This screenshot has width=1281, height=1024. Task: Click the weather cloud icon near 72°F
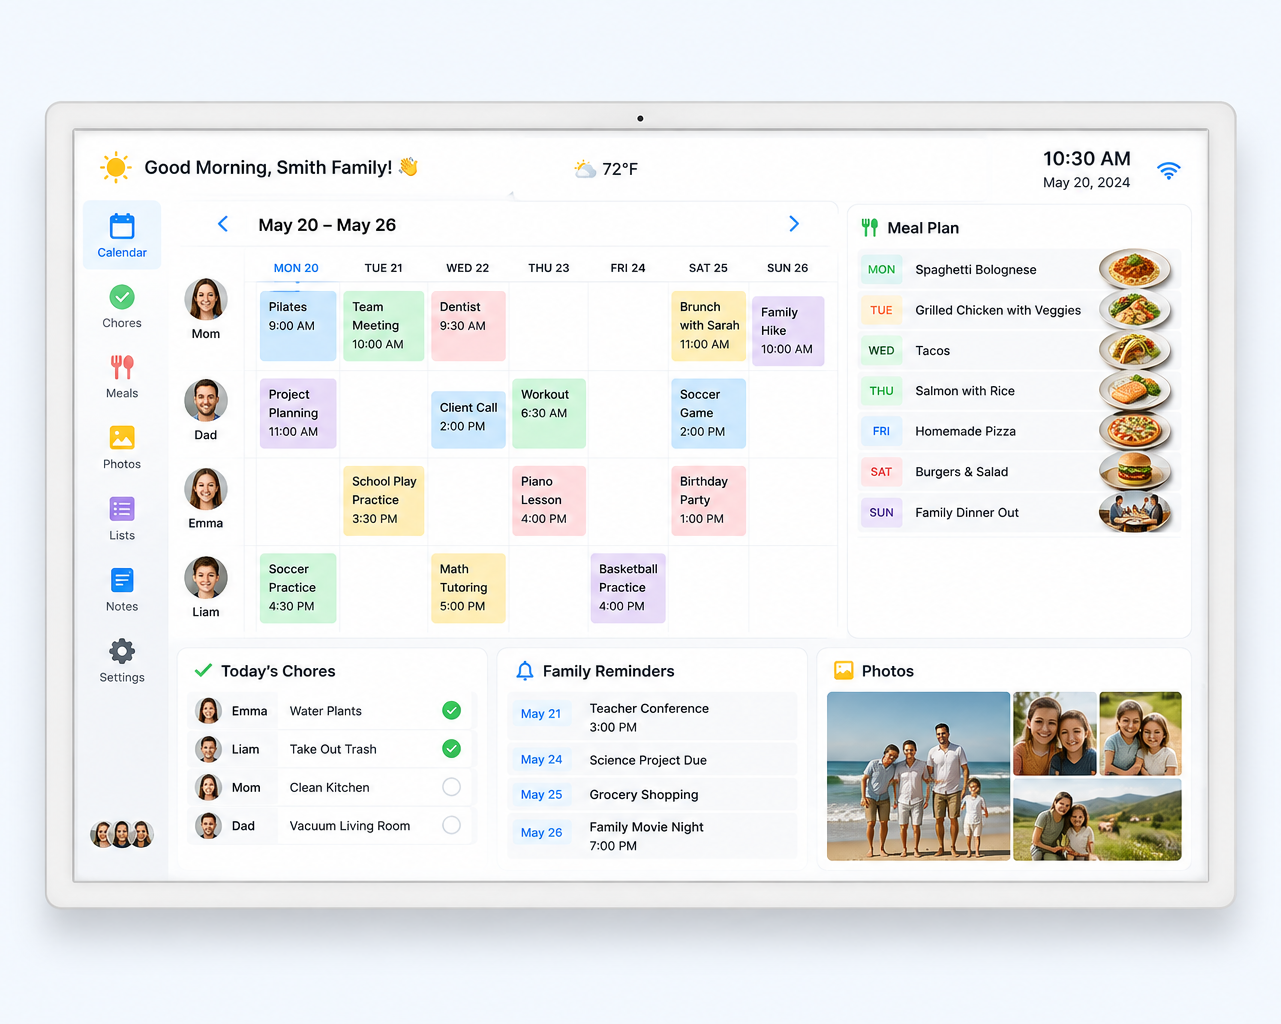(585, 169)
